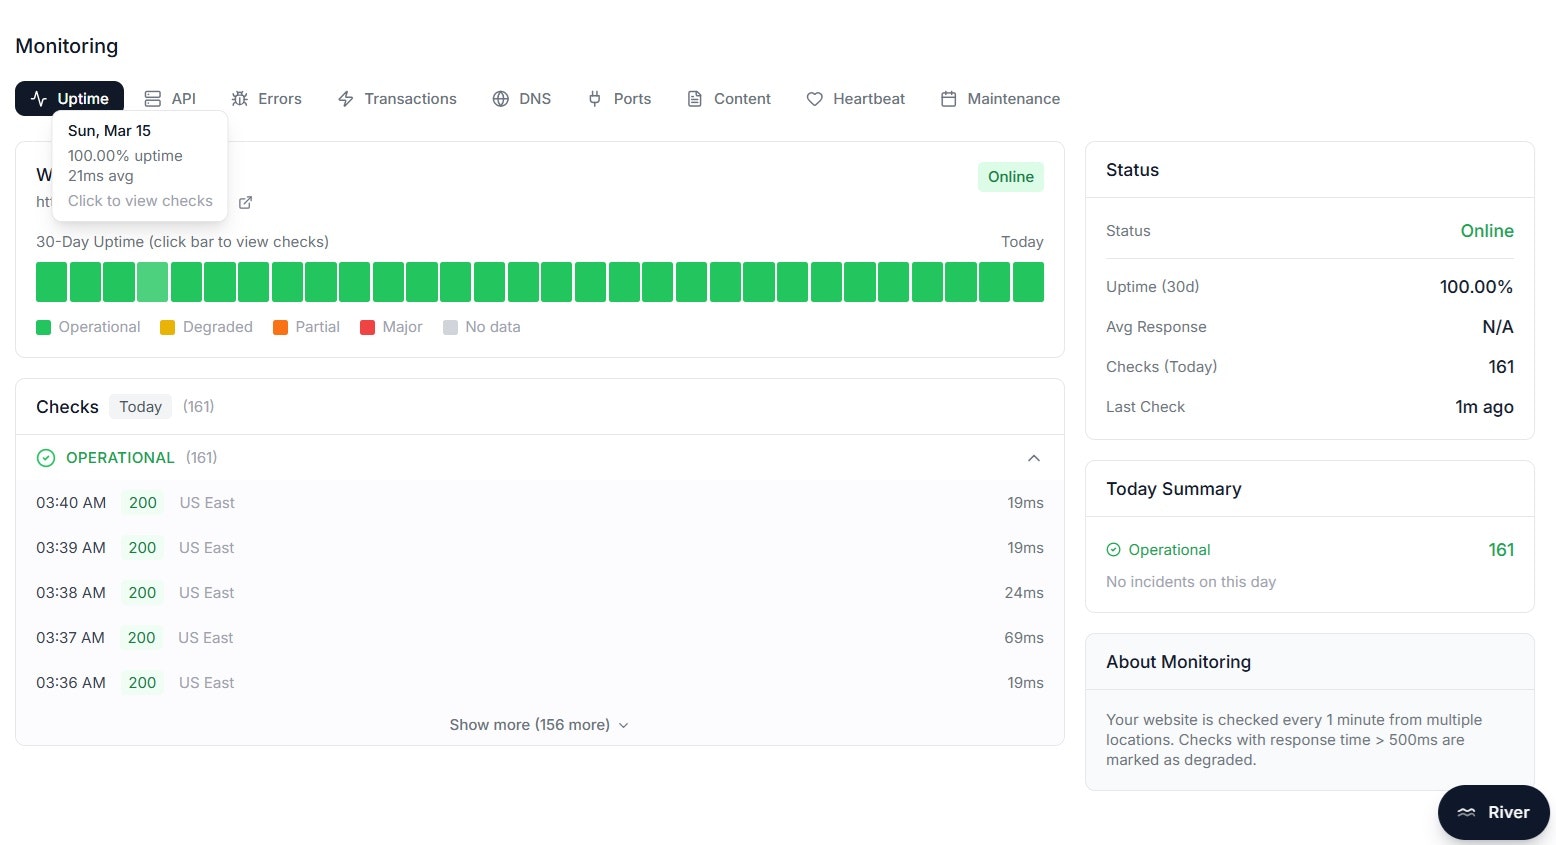Click 'No incidents on this day' text
Image resolution: width=1556 pixels, height=845 pixels.
click(x=1191, y=582)
